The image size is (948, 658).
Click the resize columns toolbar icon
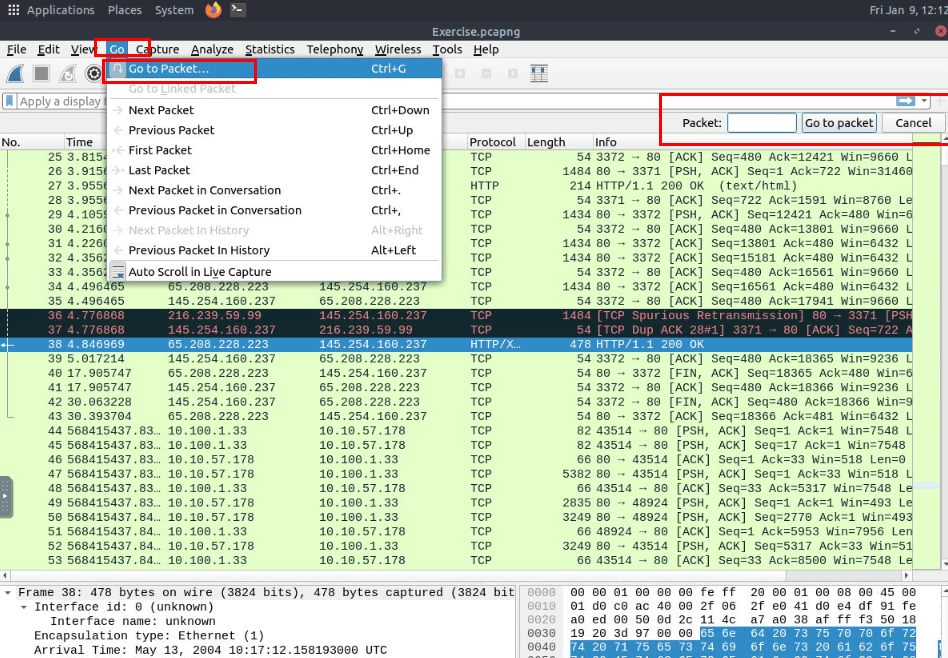click(x=539, y=73)
